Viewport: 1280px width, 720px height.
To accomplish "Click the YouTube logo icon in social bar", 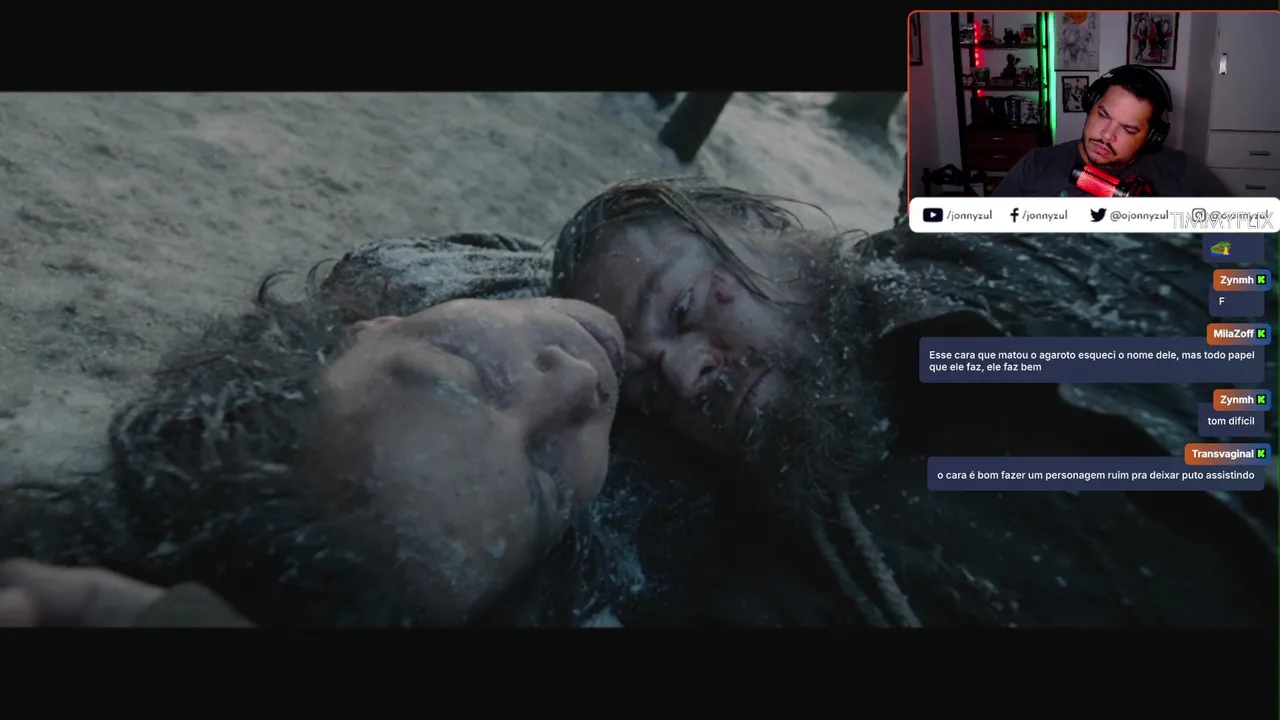I will click(932, 215).
